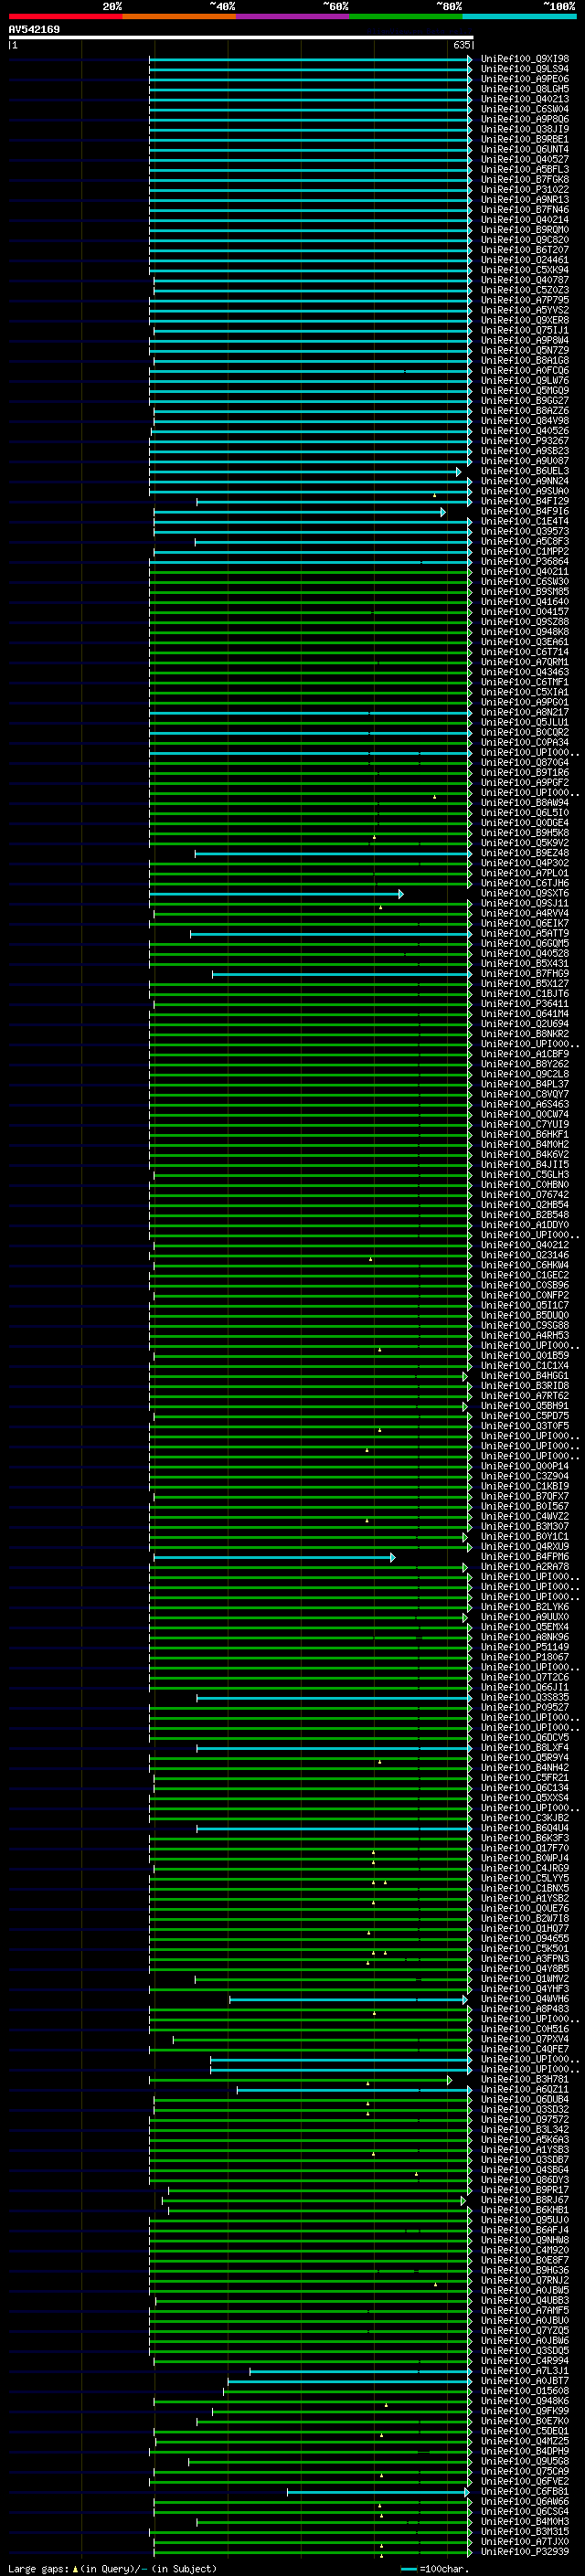Viewport: 585px width, 2576px height.
Task: Click hit label UniRef100_A0FCQ6
Action: pyautogui.click(x=524, y=371)
